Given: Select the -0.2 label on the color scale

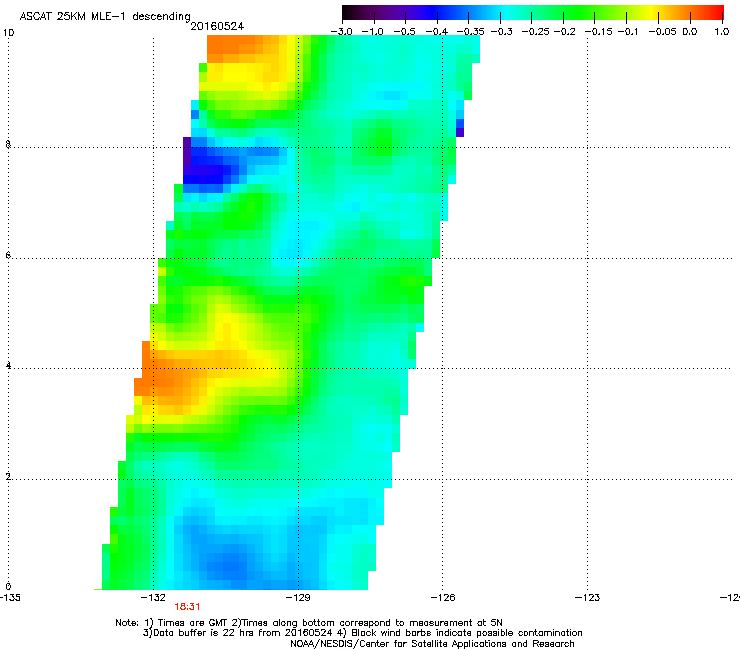Looking at the screenshot, I should tap(565, 32).
